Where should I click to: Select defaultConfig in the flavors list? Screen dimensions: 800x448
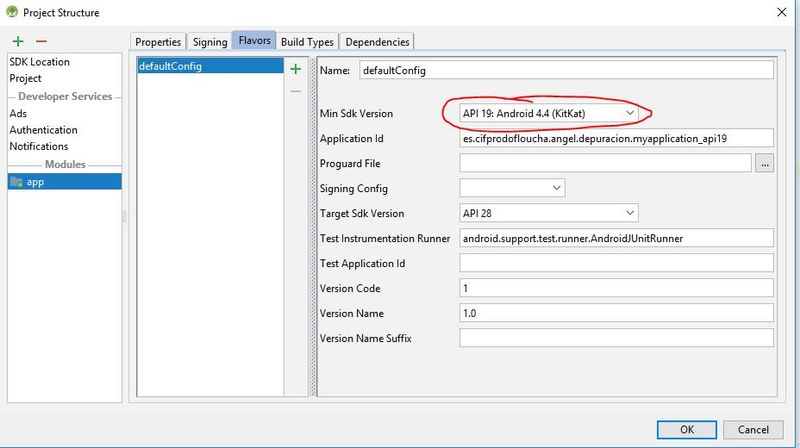point(210,66)
